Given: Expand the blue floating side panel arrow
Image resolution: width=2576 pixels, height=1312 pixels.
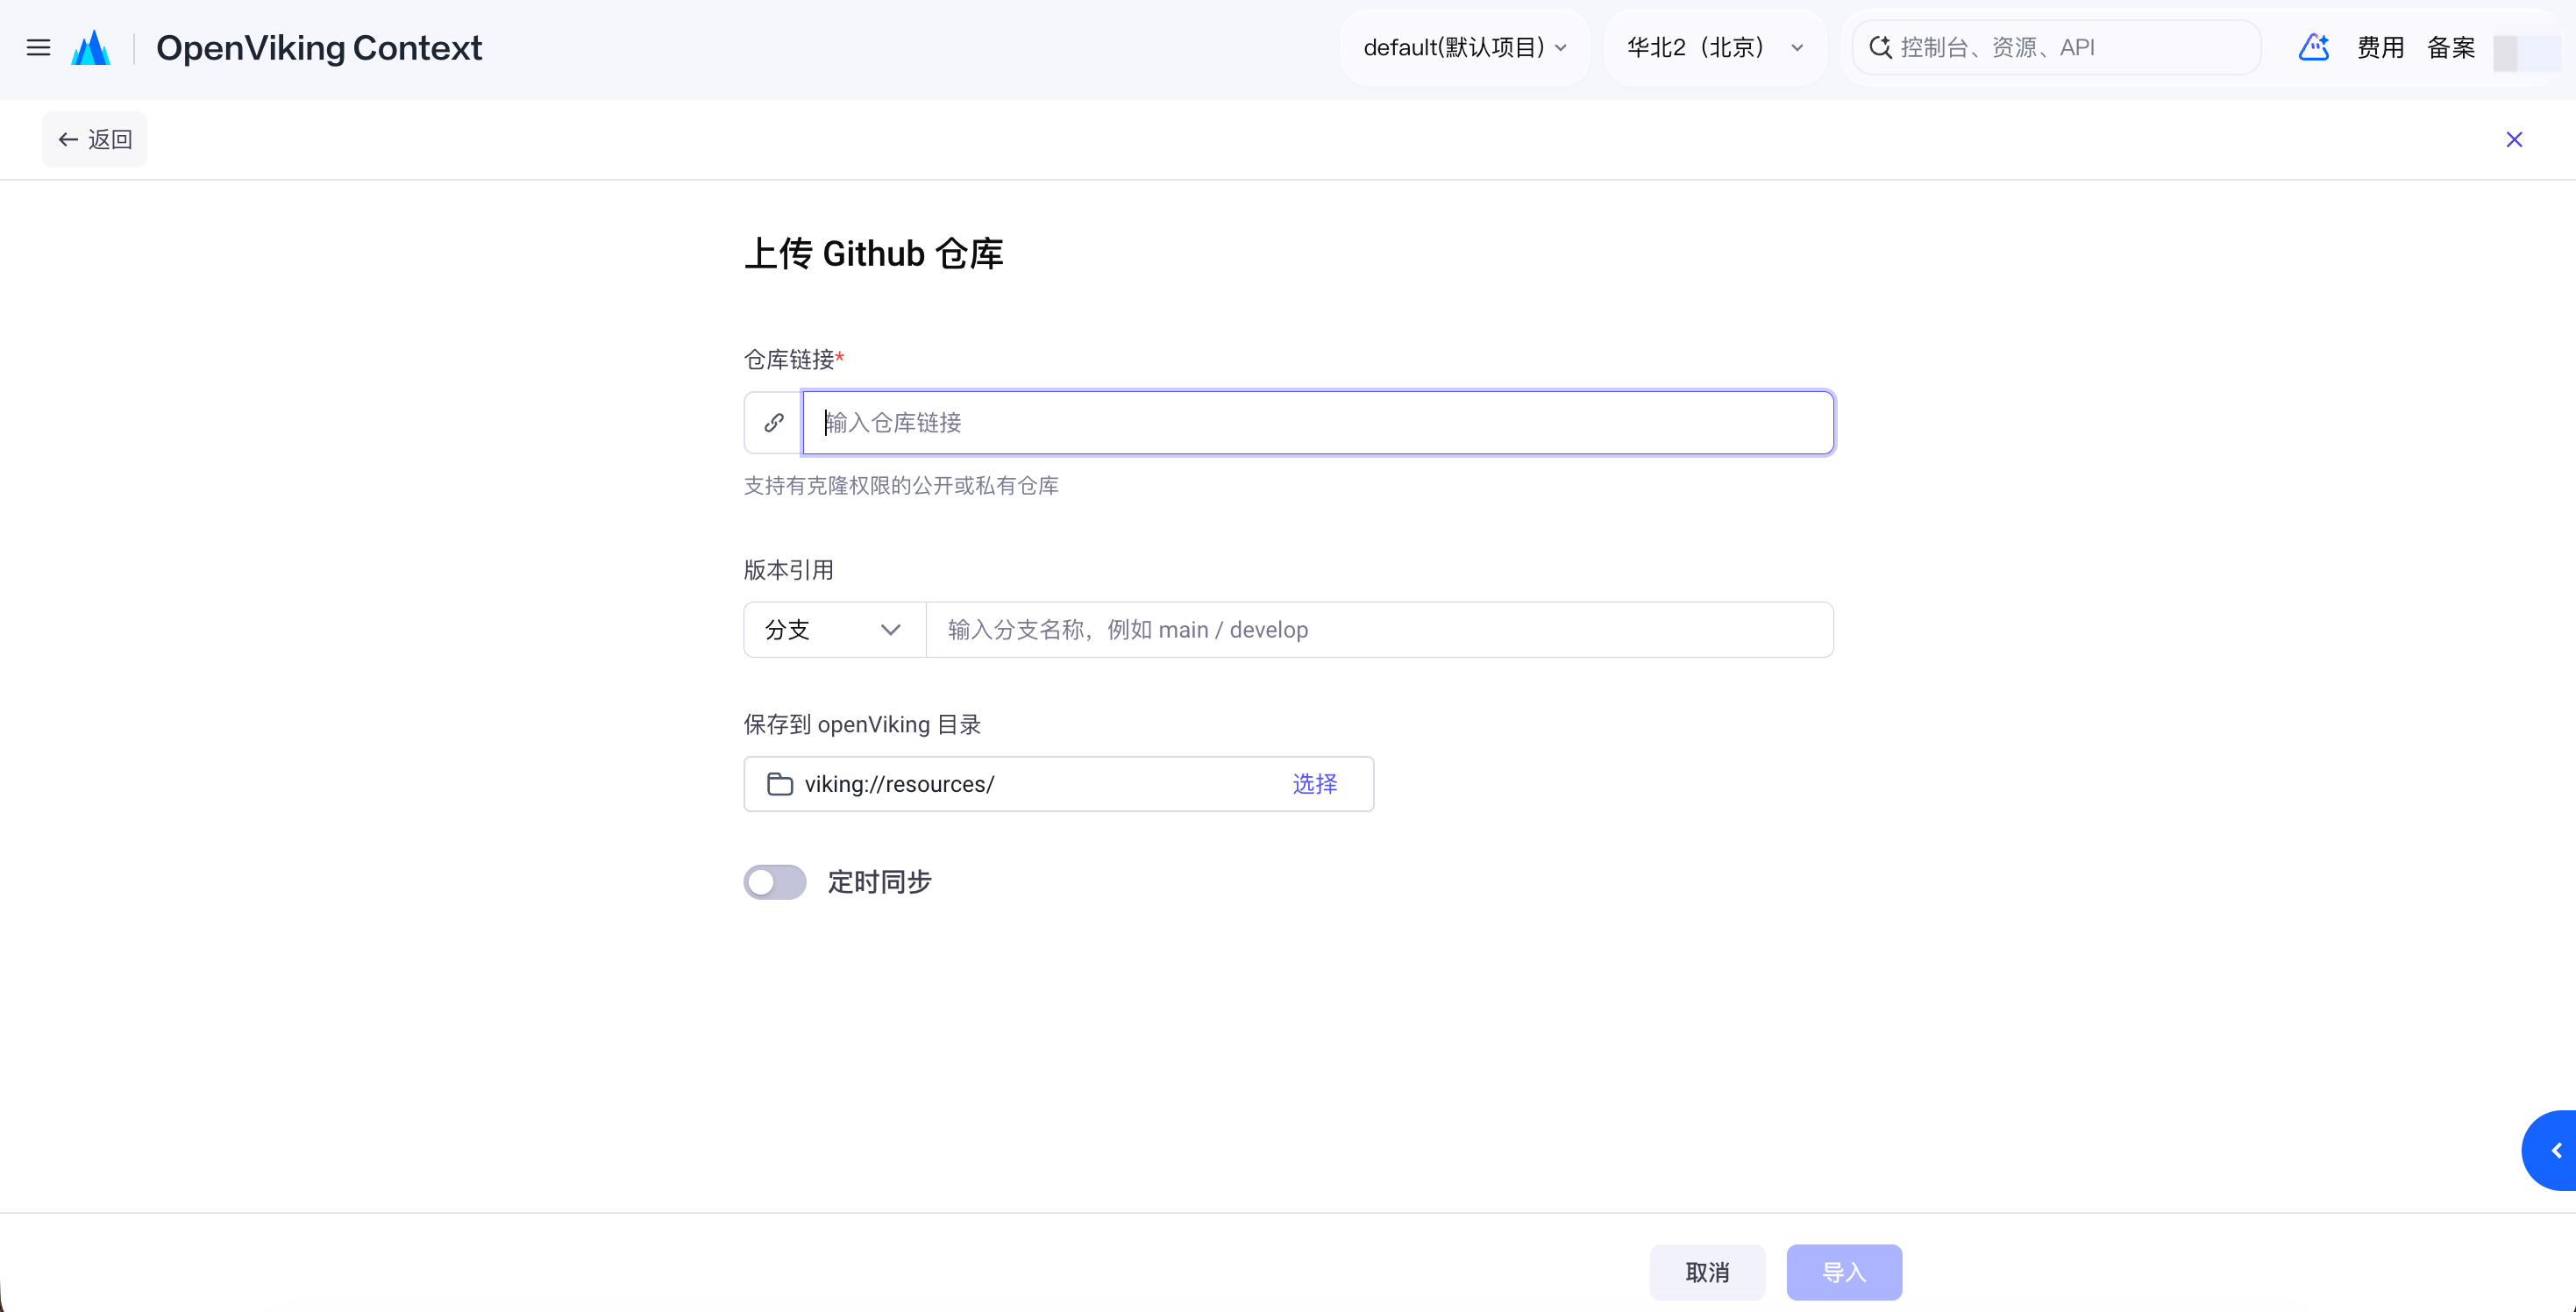Looking at the screenshot, I should [x=2551, y=1150].
